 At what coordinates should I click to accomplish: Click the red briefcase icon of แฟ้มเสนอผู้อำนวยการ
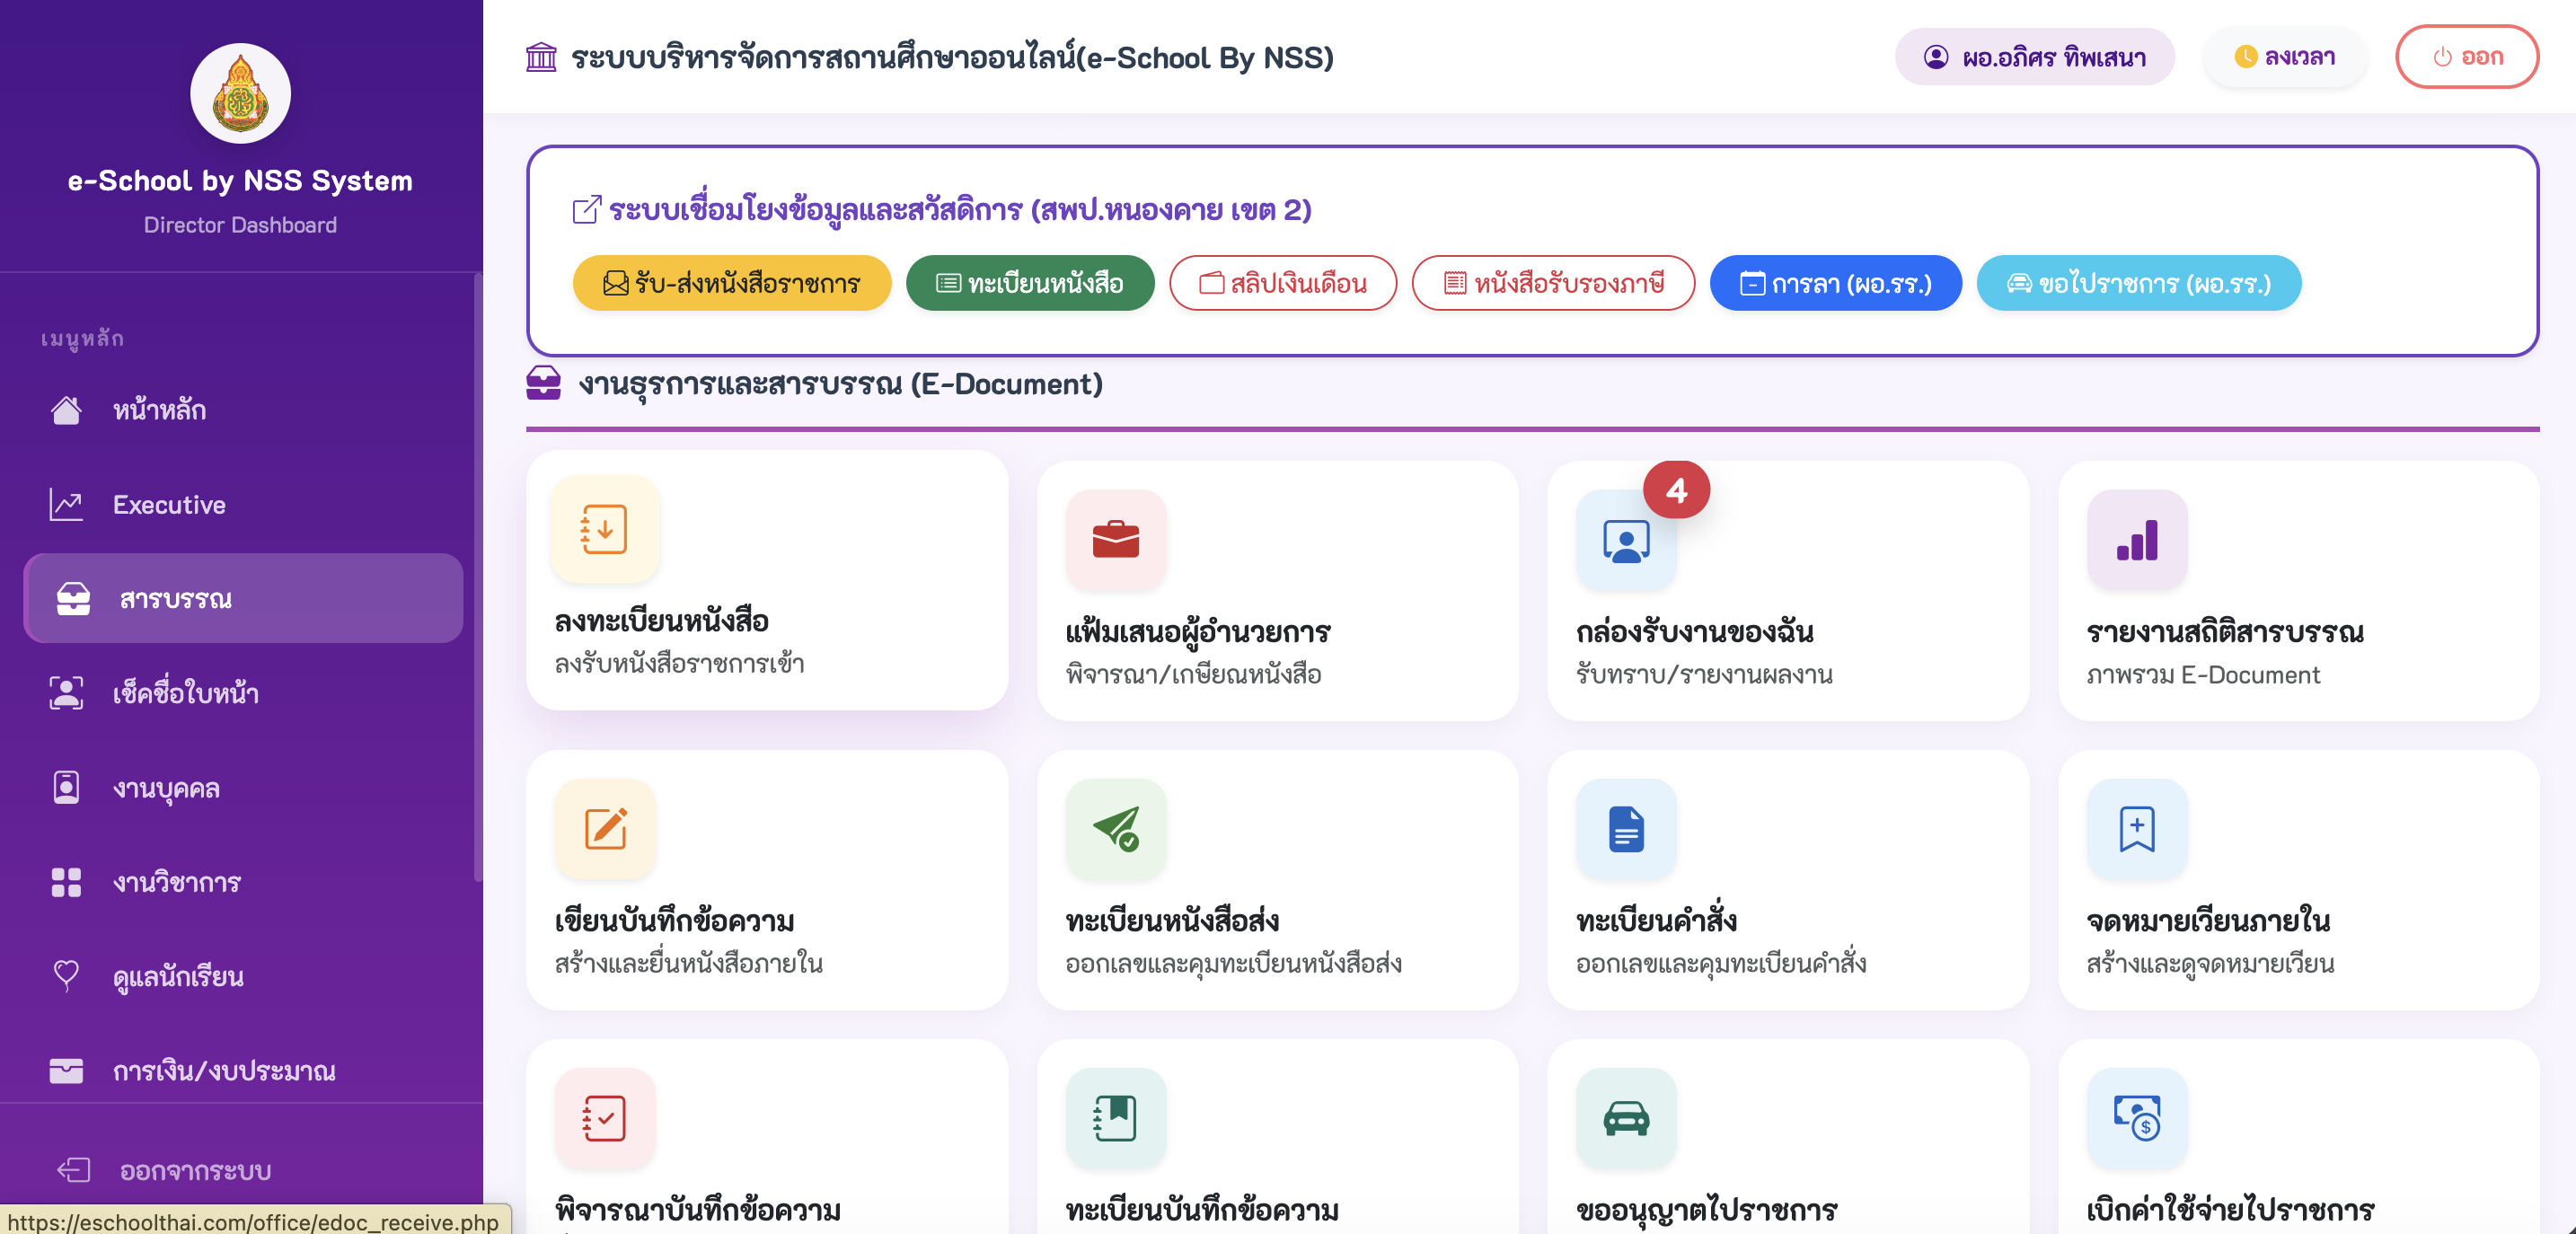coord(1116,540)
